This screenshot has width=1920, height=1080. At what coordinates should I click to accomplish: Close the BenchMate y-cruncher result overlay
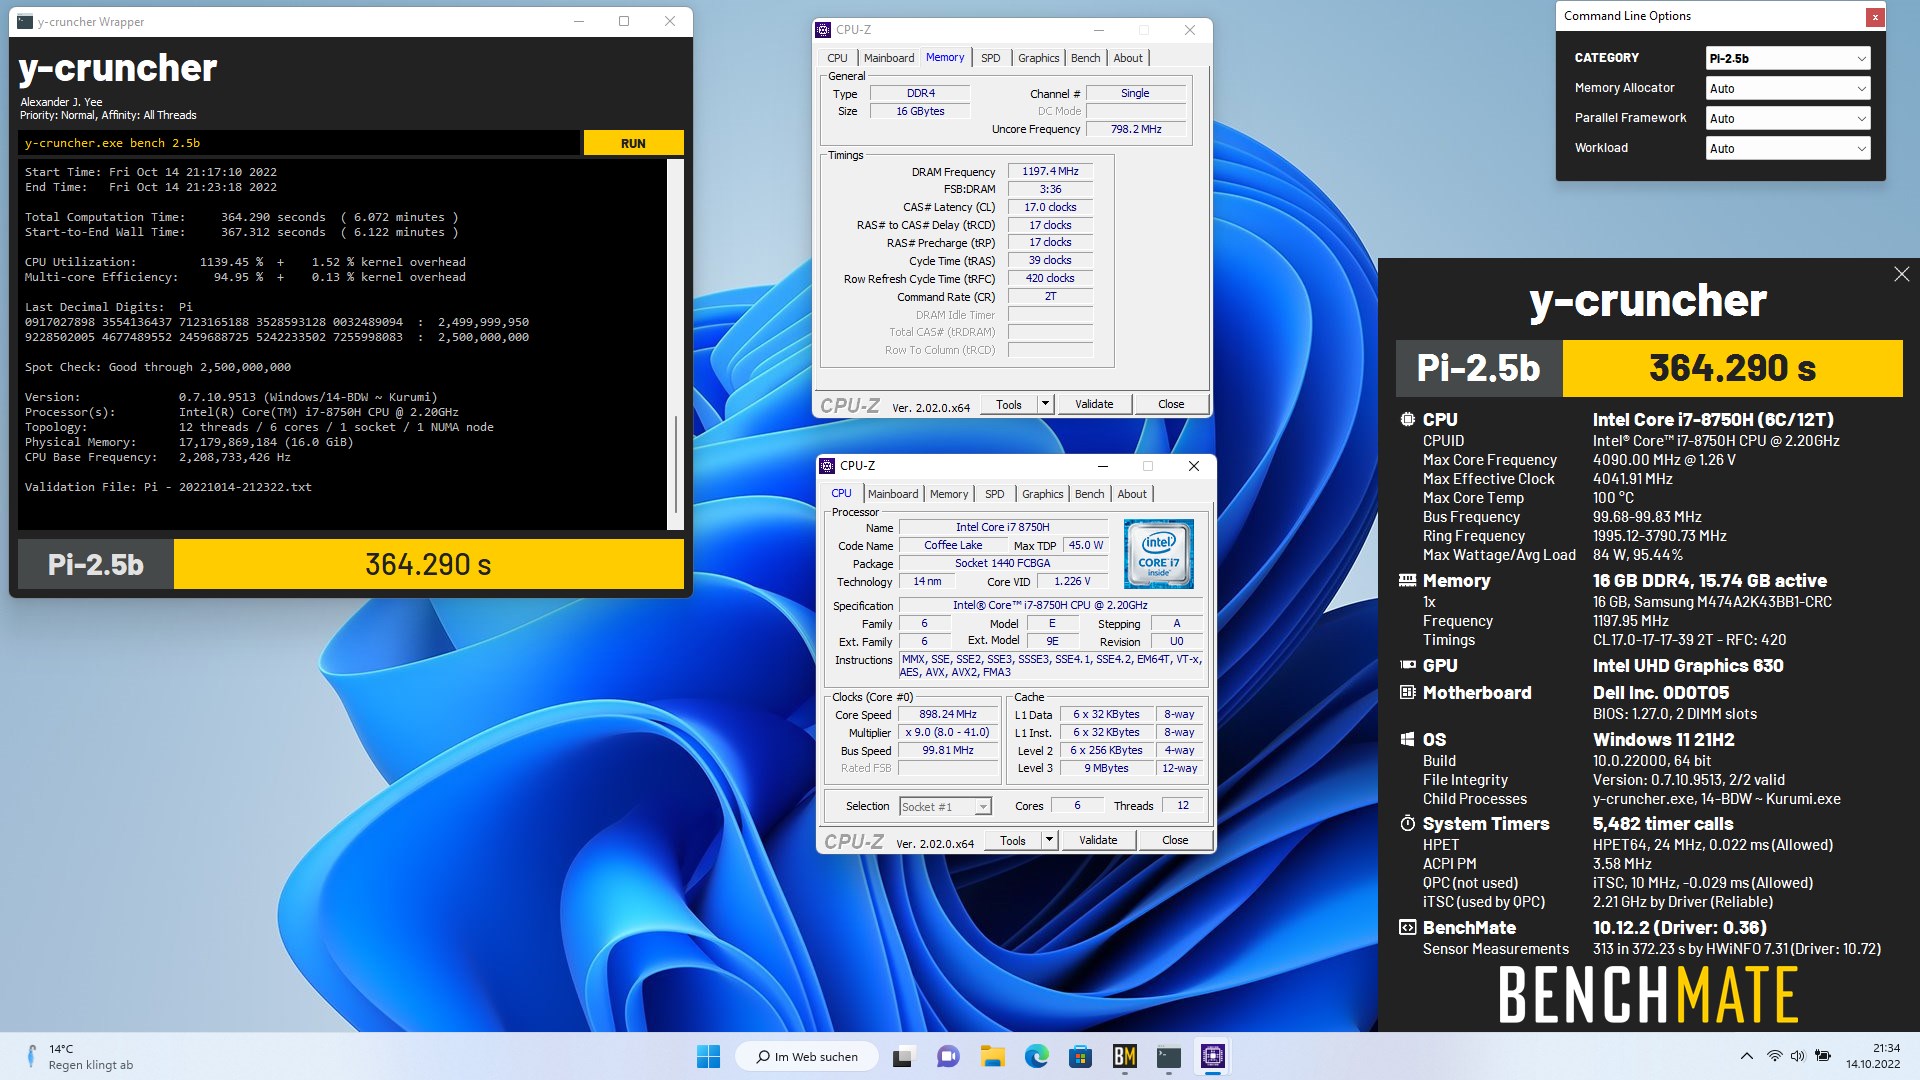1901,274
